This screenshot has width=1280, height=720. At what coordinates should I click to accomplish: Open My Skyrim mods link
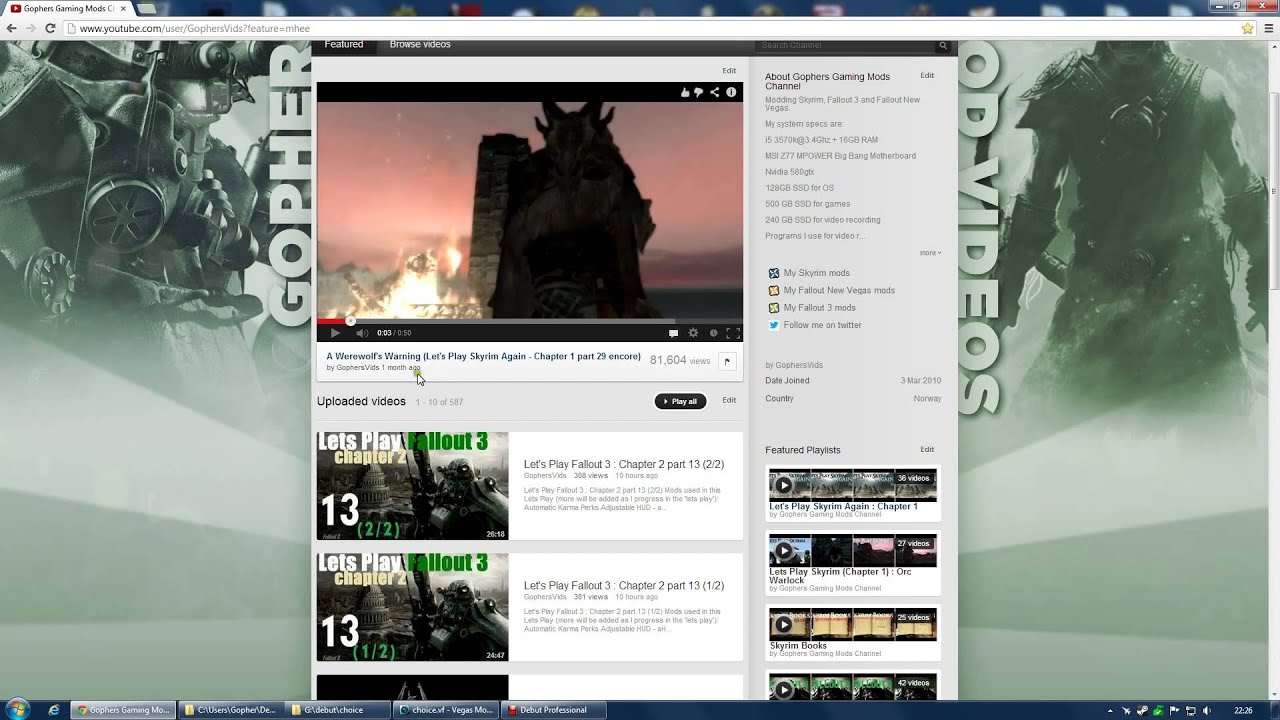pyautogui.click(x=816, y=273)
